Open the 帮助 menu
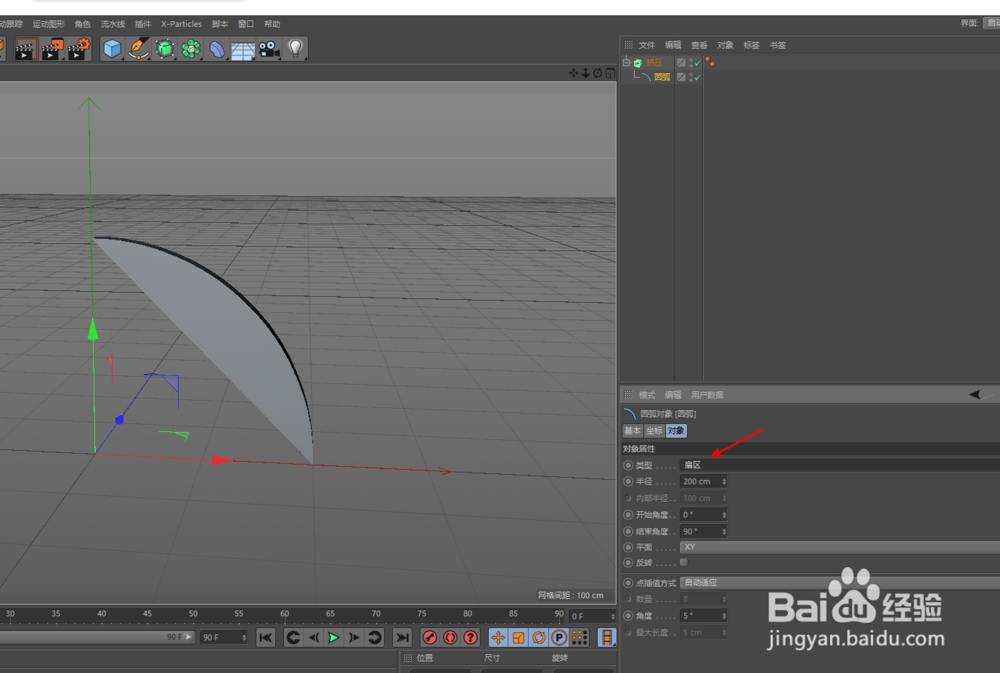 (272, 24)
